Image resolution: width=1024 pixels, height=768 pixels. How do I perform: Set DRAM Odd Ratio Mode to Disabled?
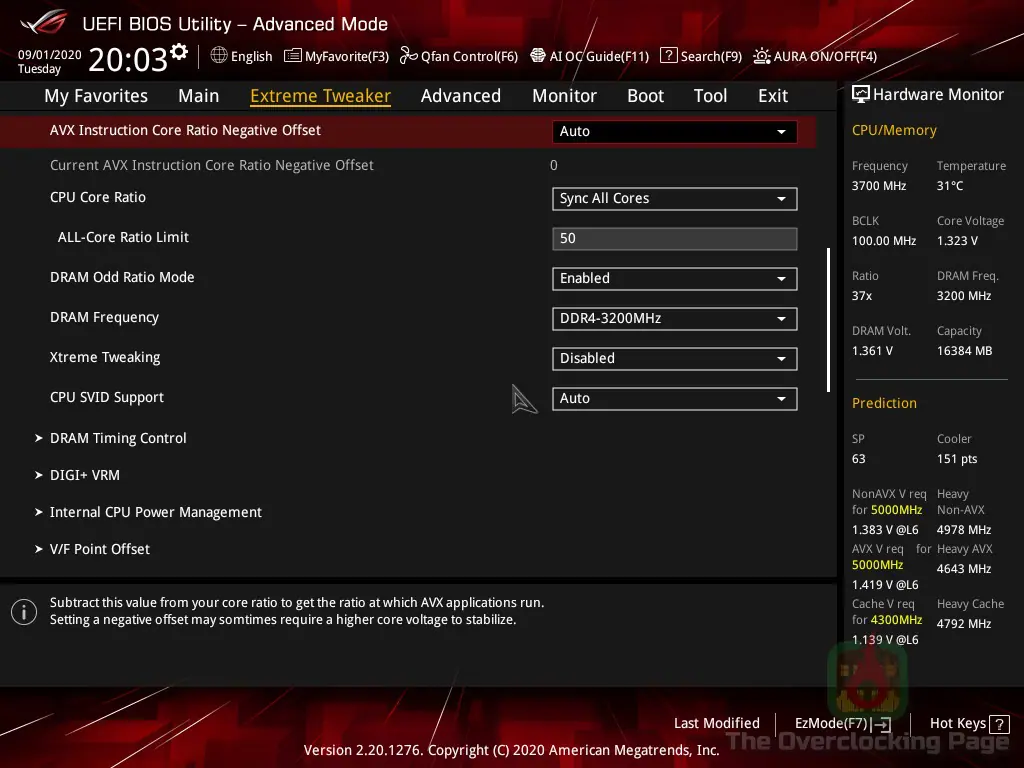click(x=673, y=278)
